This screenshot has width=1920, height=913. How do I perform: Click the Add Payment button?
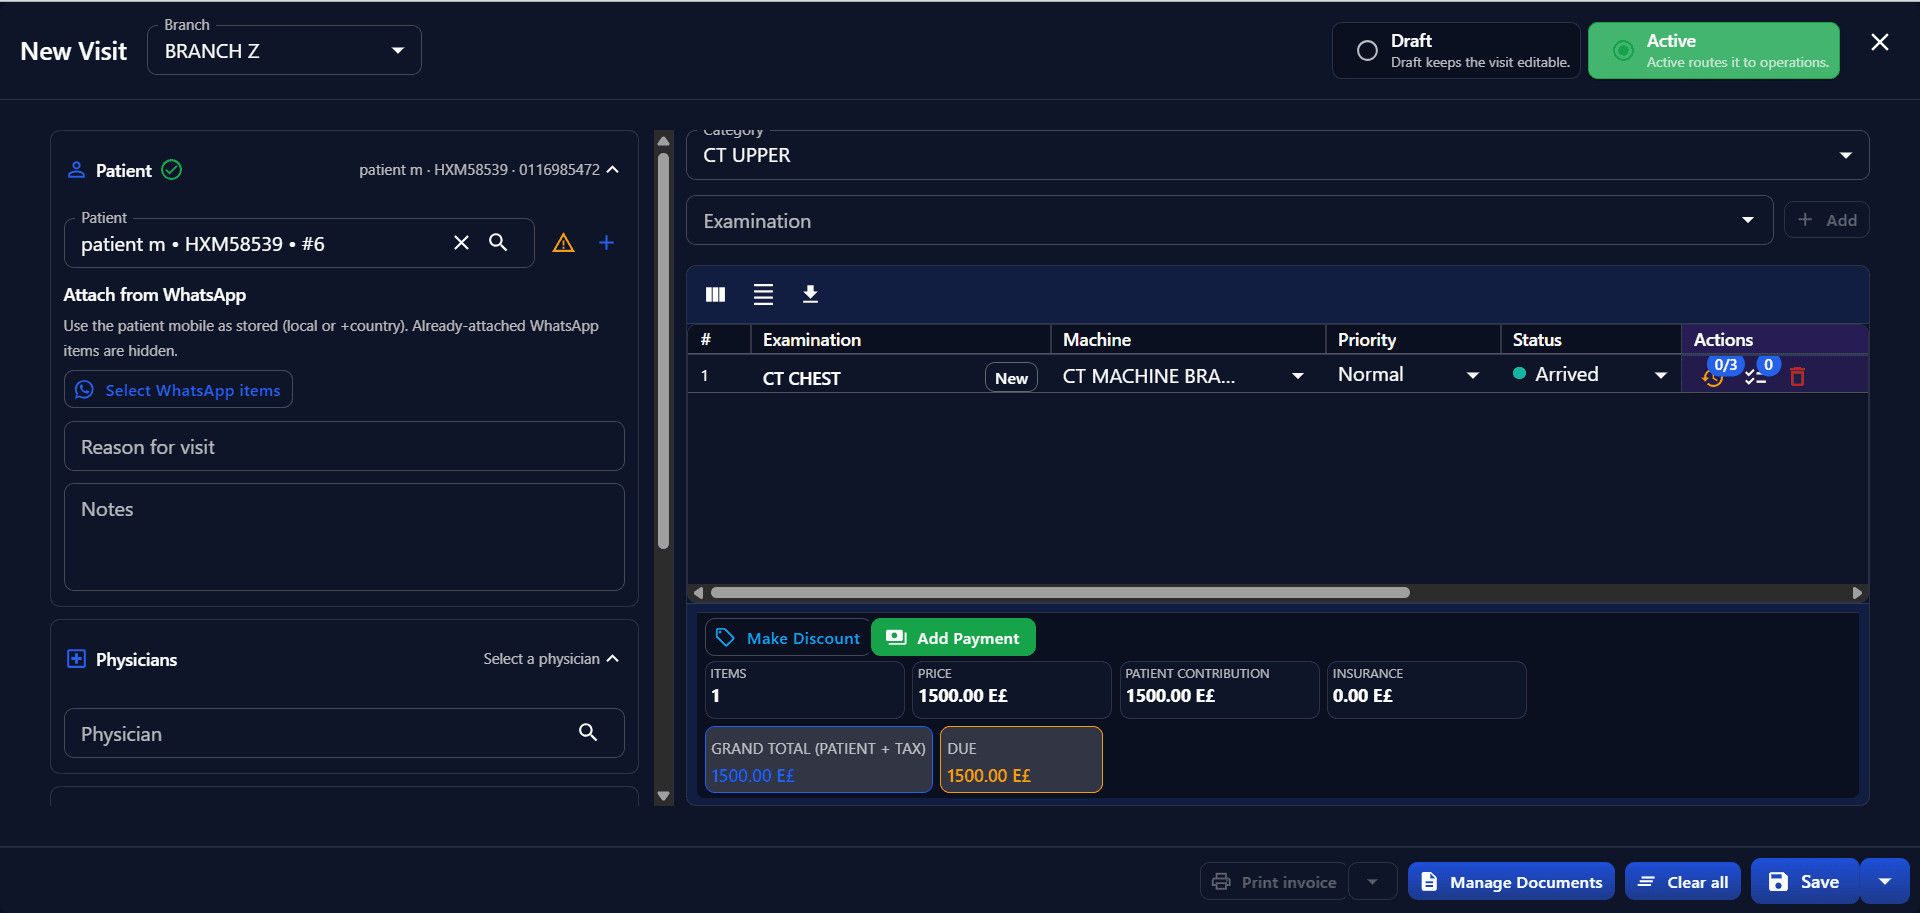953,638
